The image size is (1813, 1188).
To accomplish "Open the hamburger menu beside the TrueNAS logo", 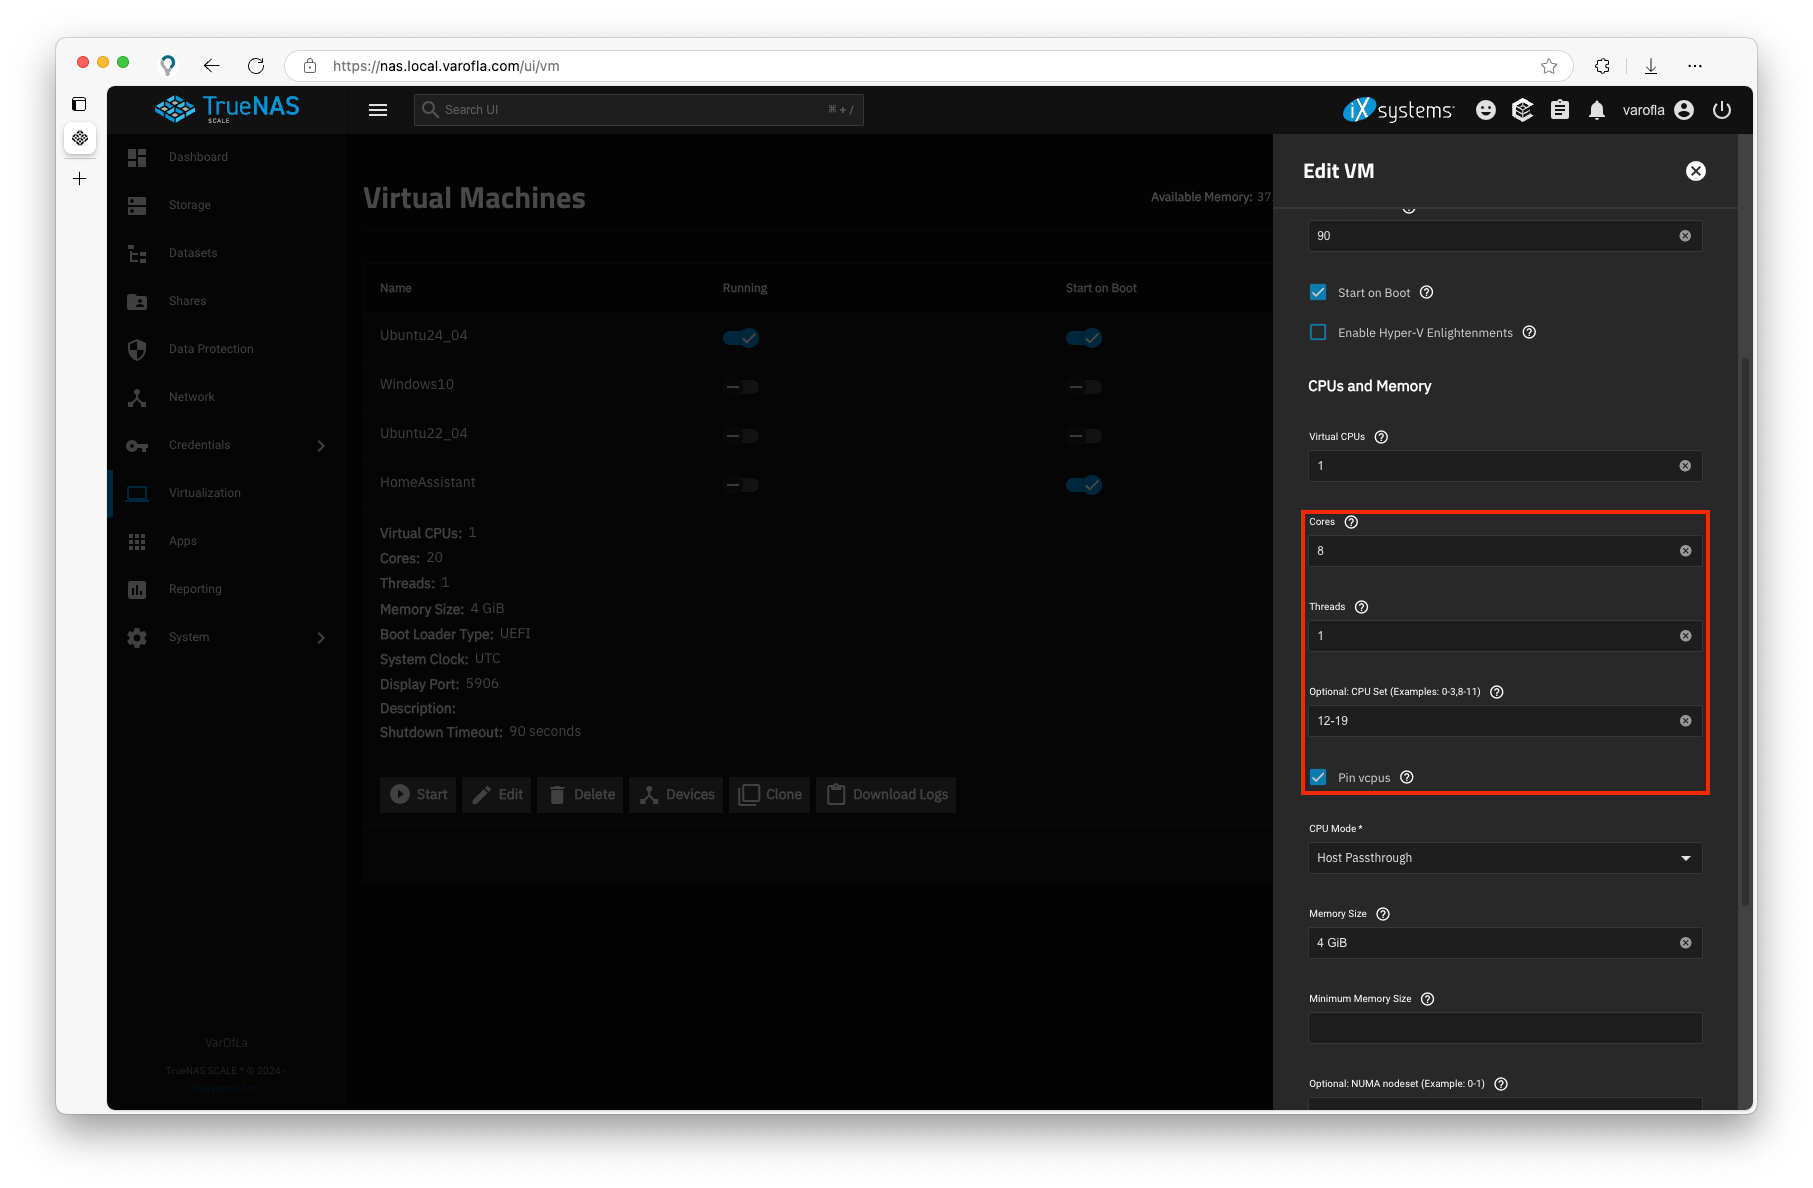I will [378, 110].
